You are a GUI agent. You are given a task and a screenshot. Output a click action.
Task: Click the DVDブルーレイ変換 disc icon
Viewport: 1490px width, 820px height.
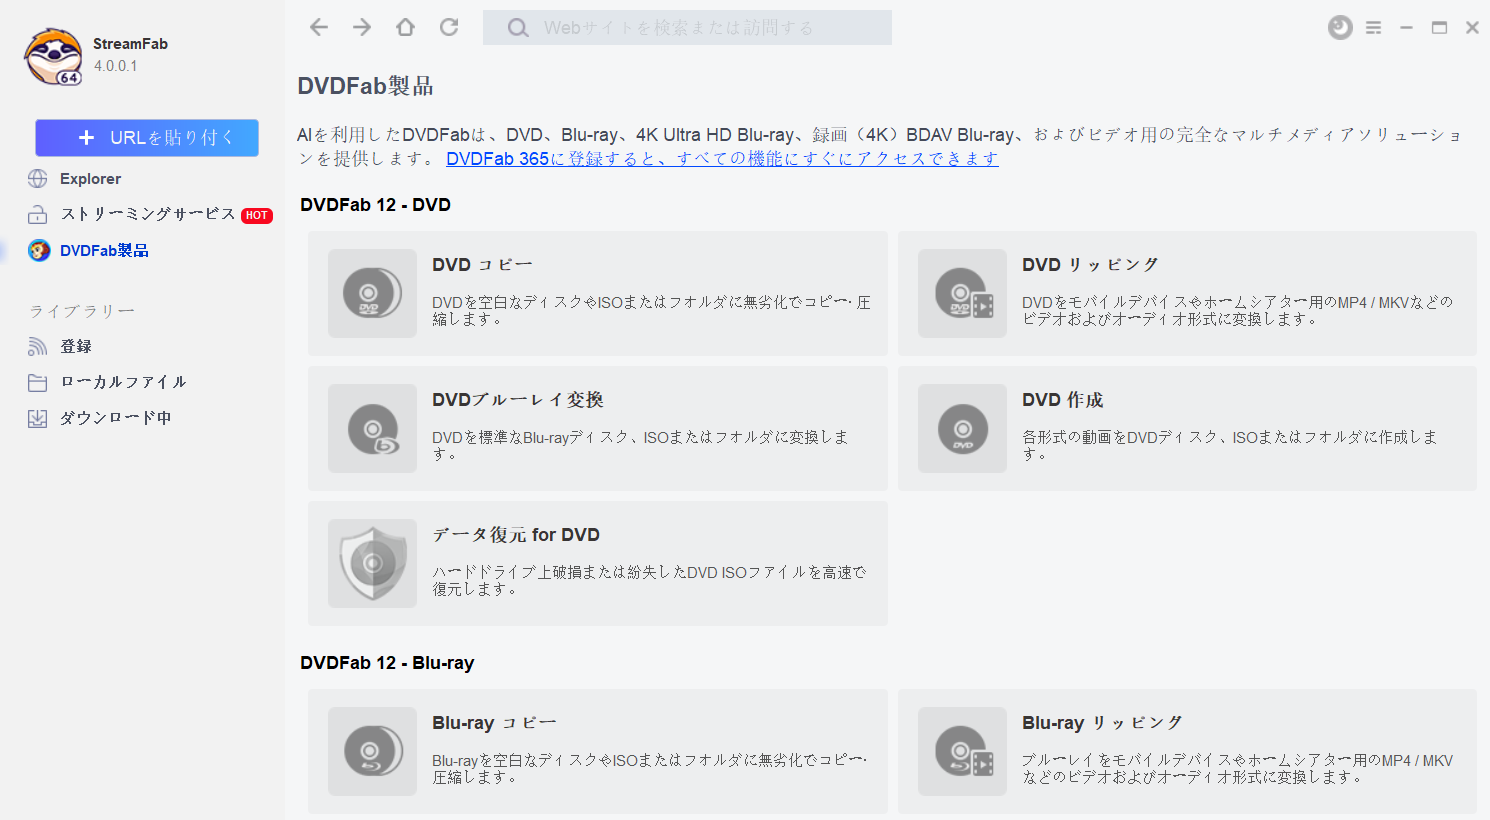(372, 428)
